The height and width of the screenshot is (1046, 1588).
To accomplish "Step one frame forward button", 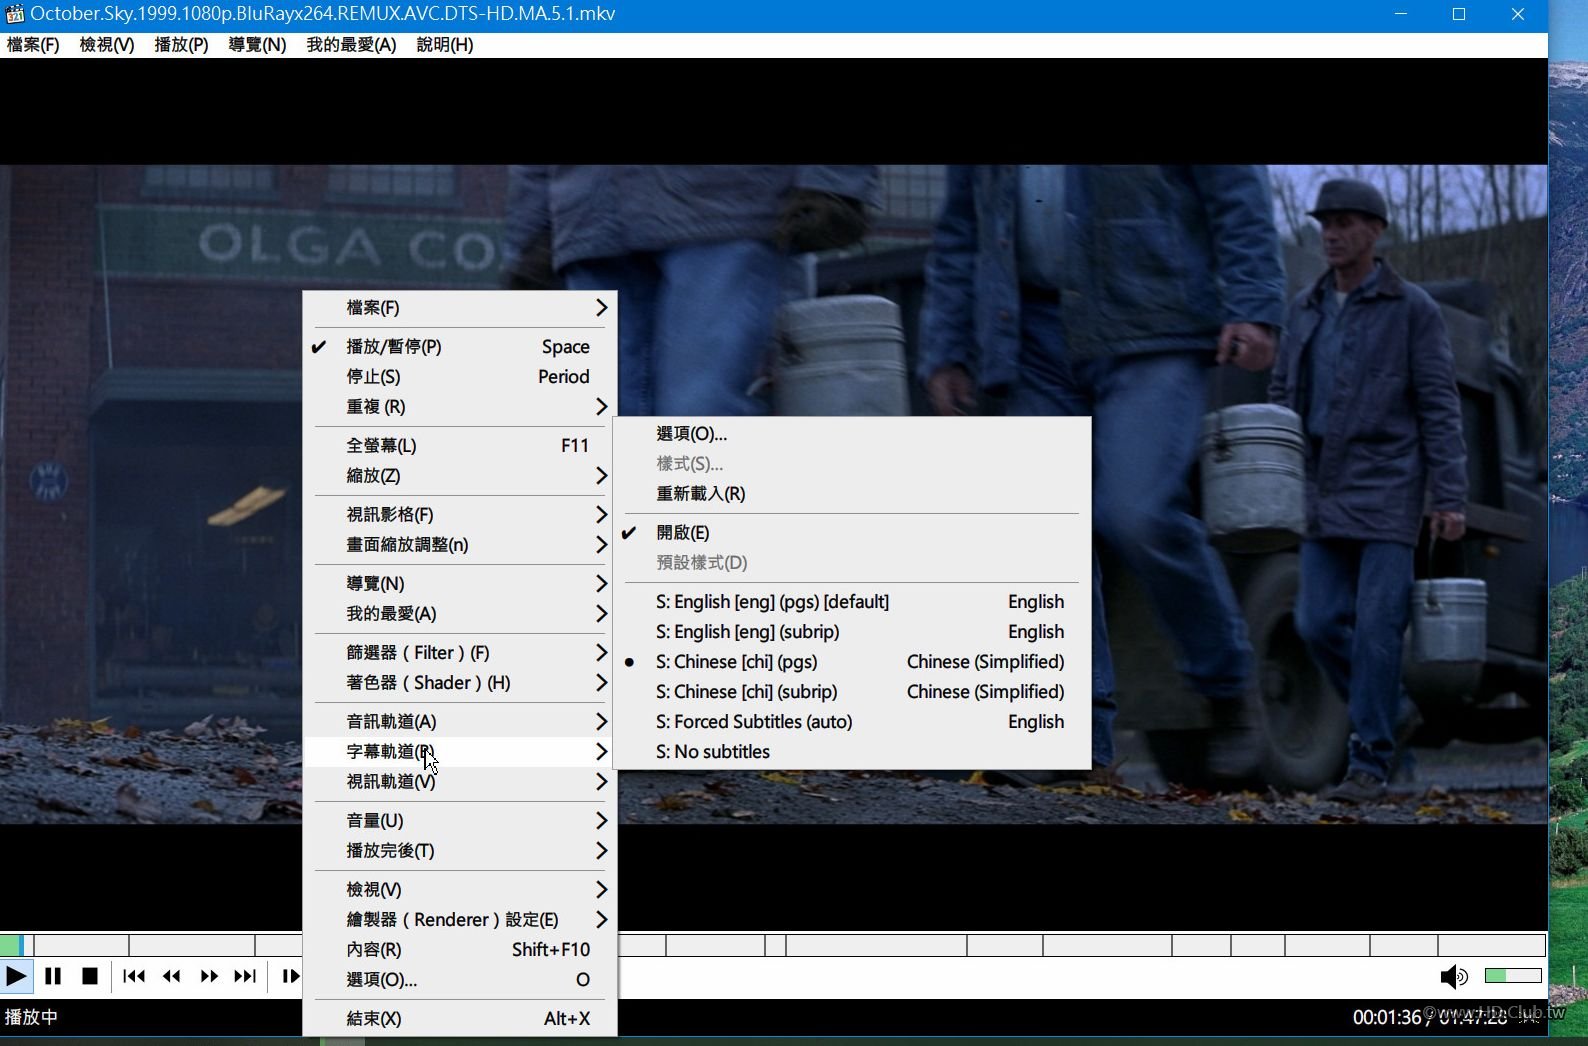I will click(x=290, y=976).
